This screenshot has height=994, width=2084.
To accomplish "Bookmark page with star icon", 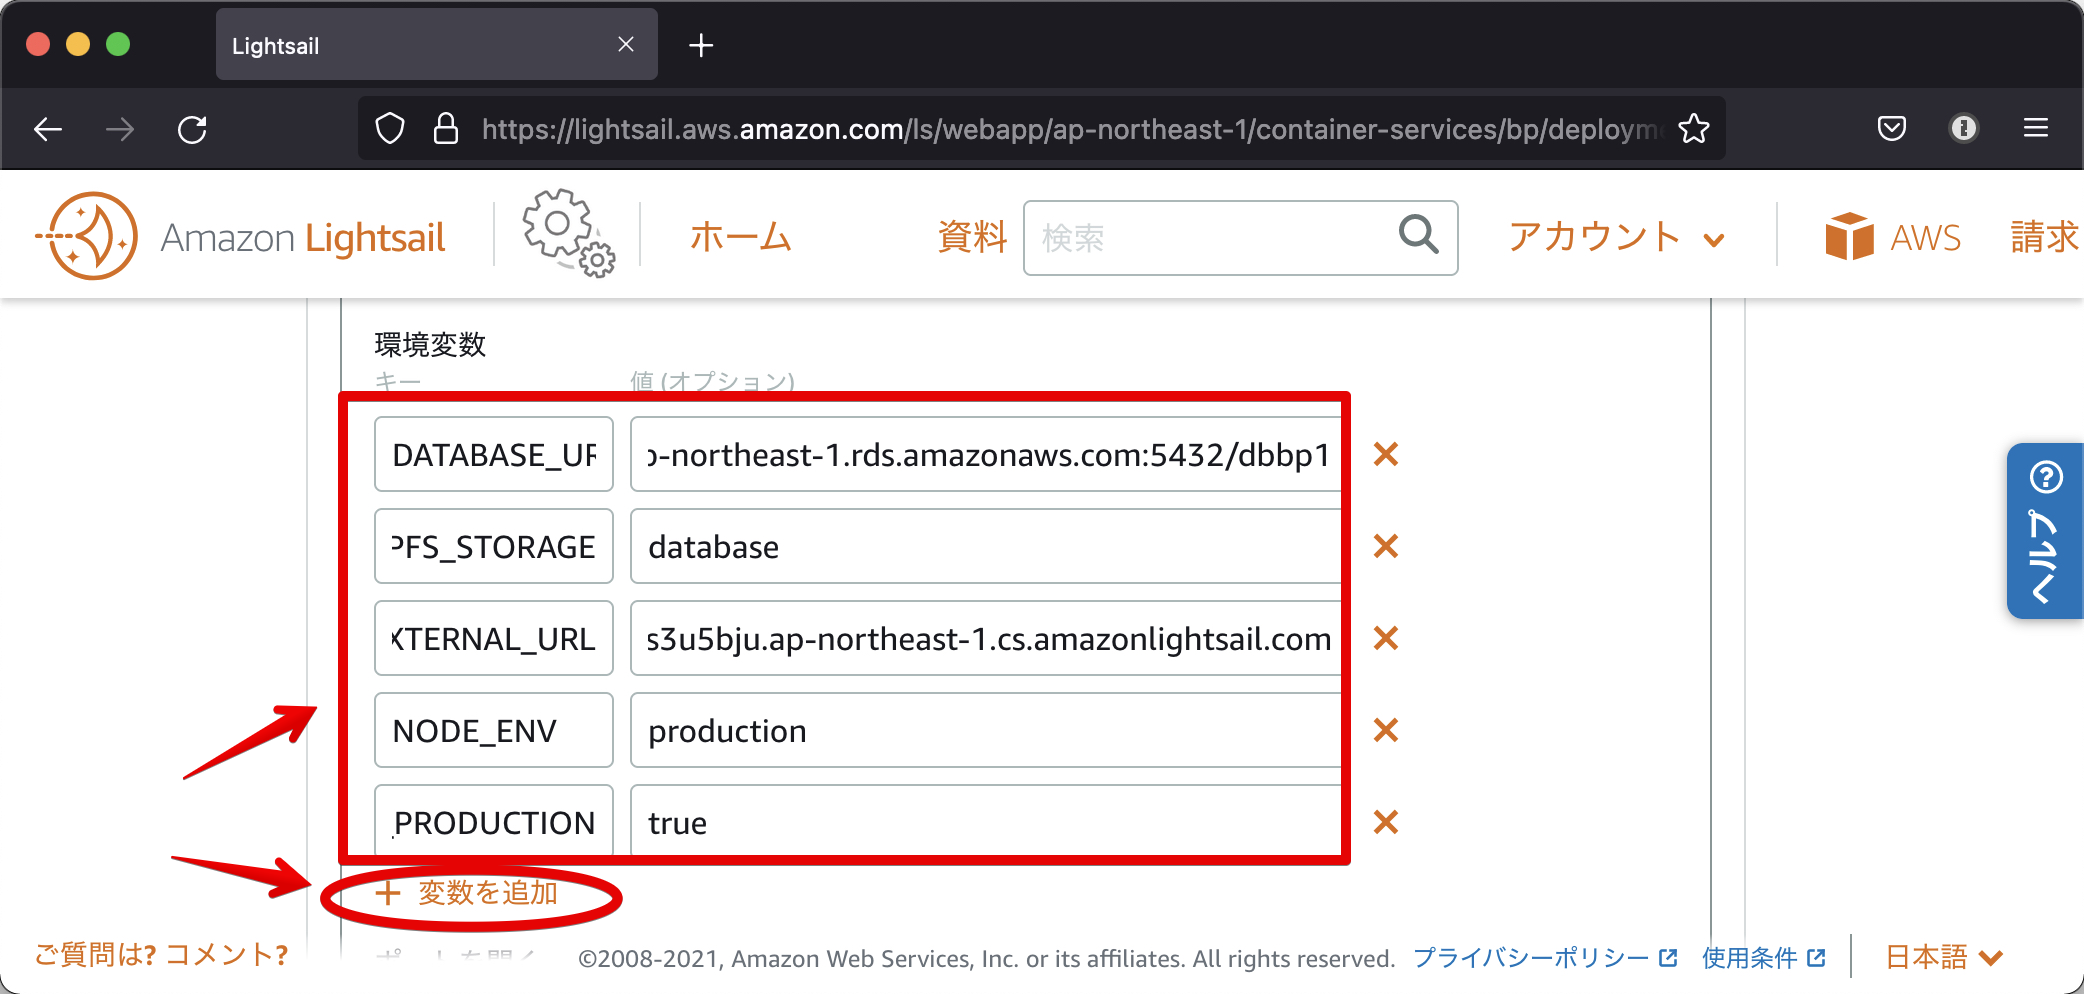I will coord(1694,129).
